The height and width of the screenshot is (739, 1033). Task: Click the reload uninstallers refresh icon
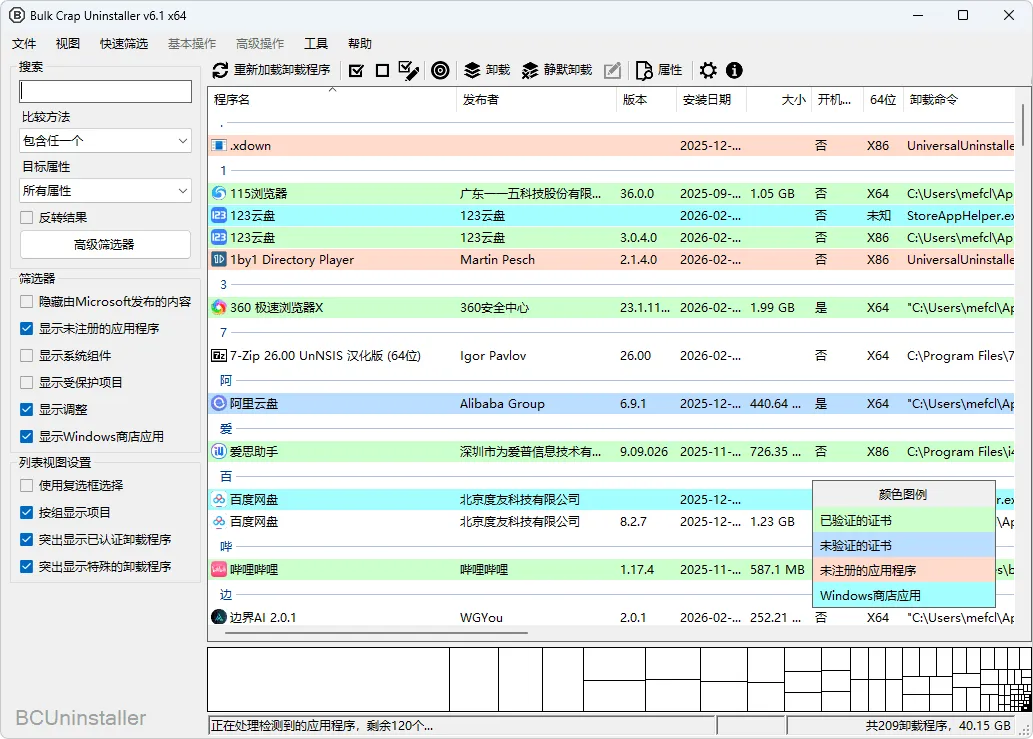[x=220, y=70]
